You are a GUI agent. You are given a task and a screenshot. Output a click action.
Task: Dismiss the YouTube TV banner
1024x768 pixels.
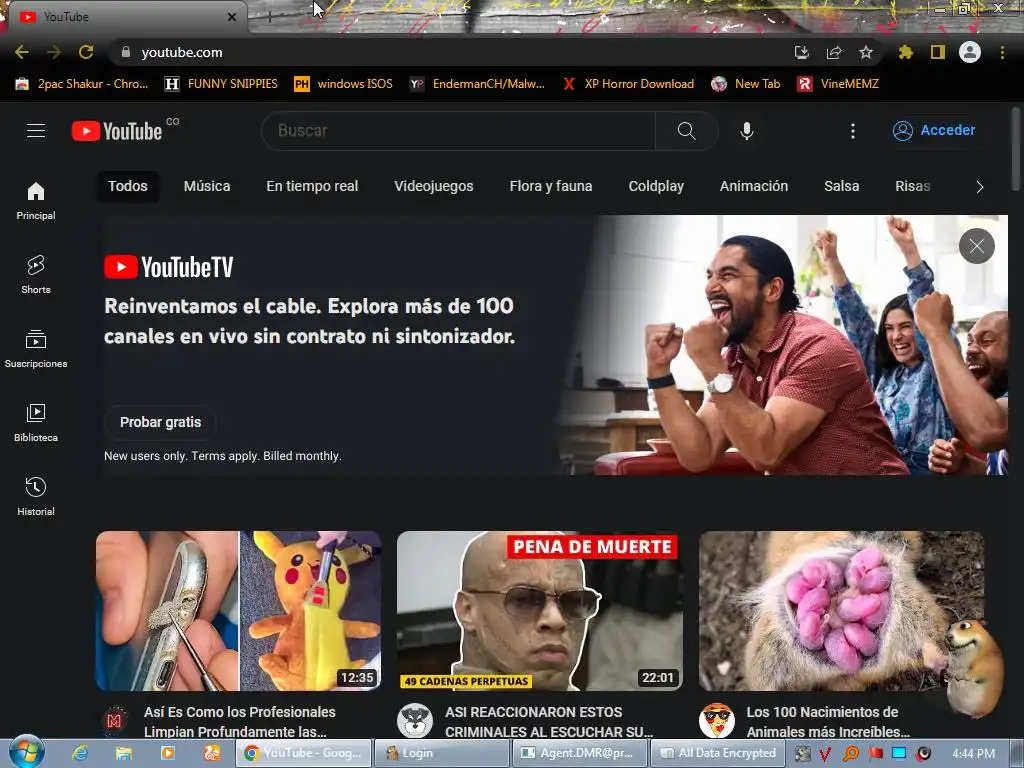(976, 246)
